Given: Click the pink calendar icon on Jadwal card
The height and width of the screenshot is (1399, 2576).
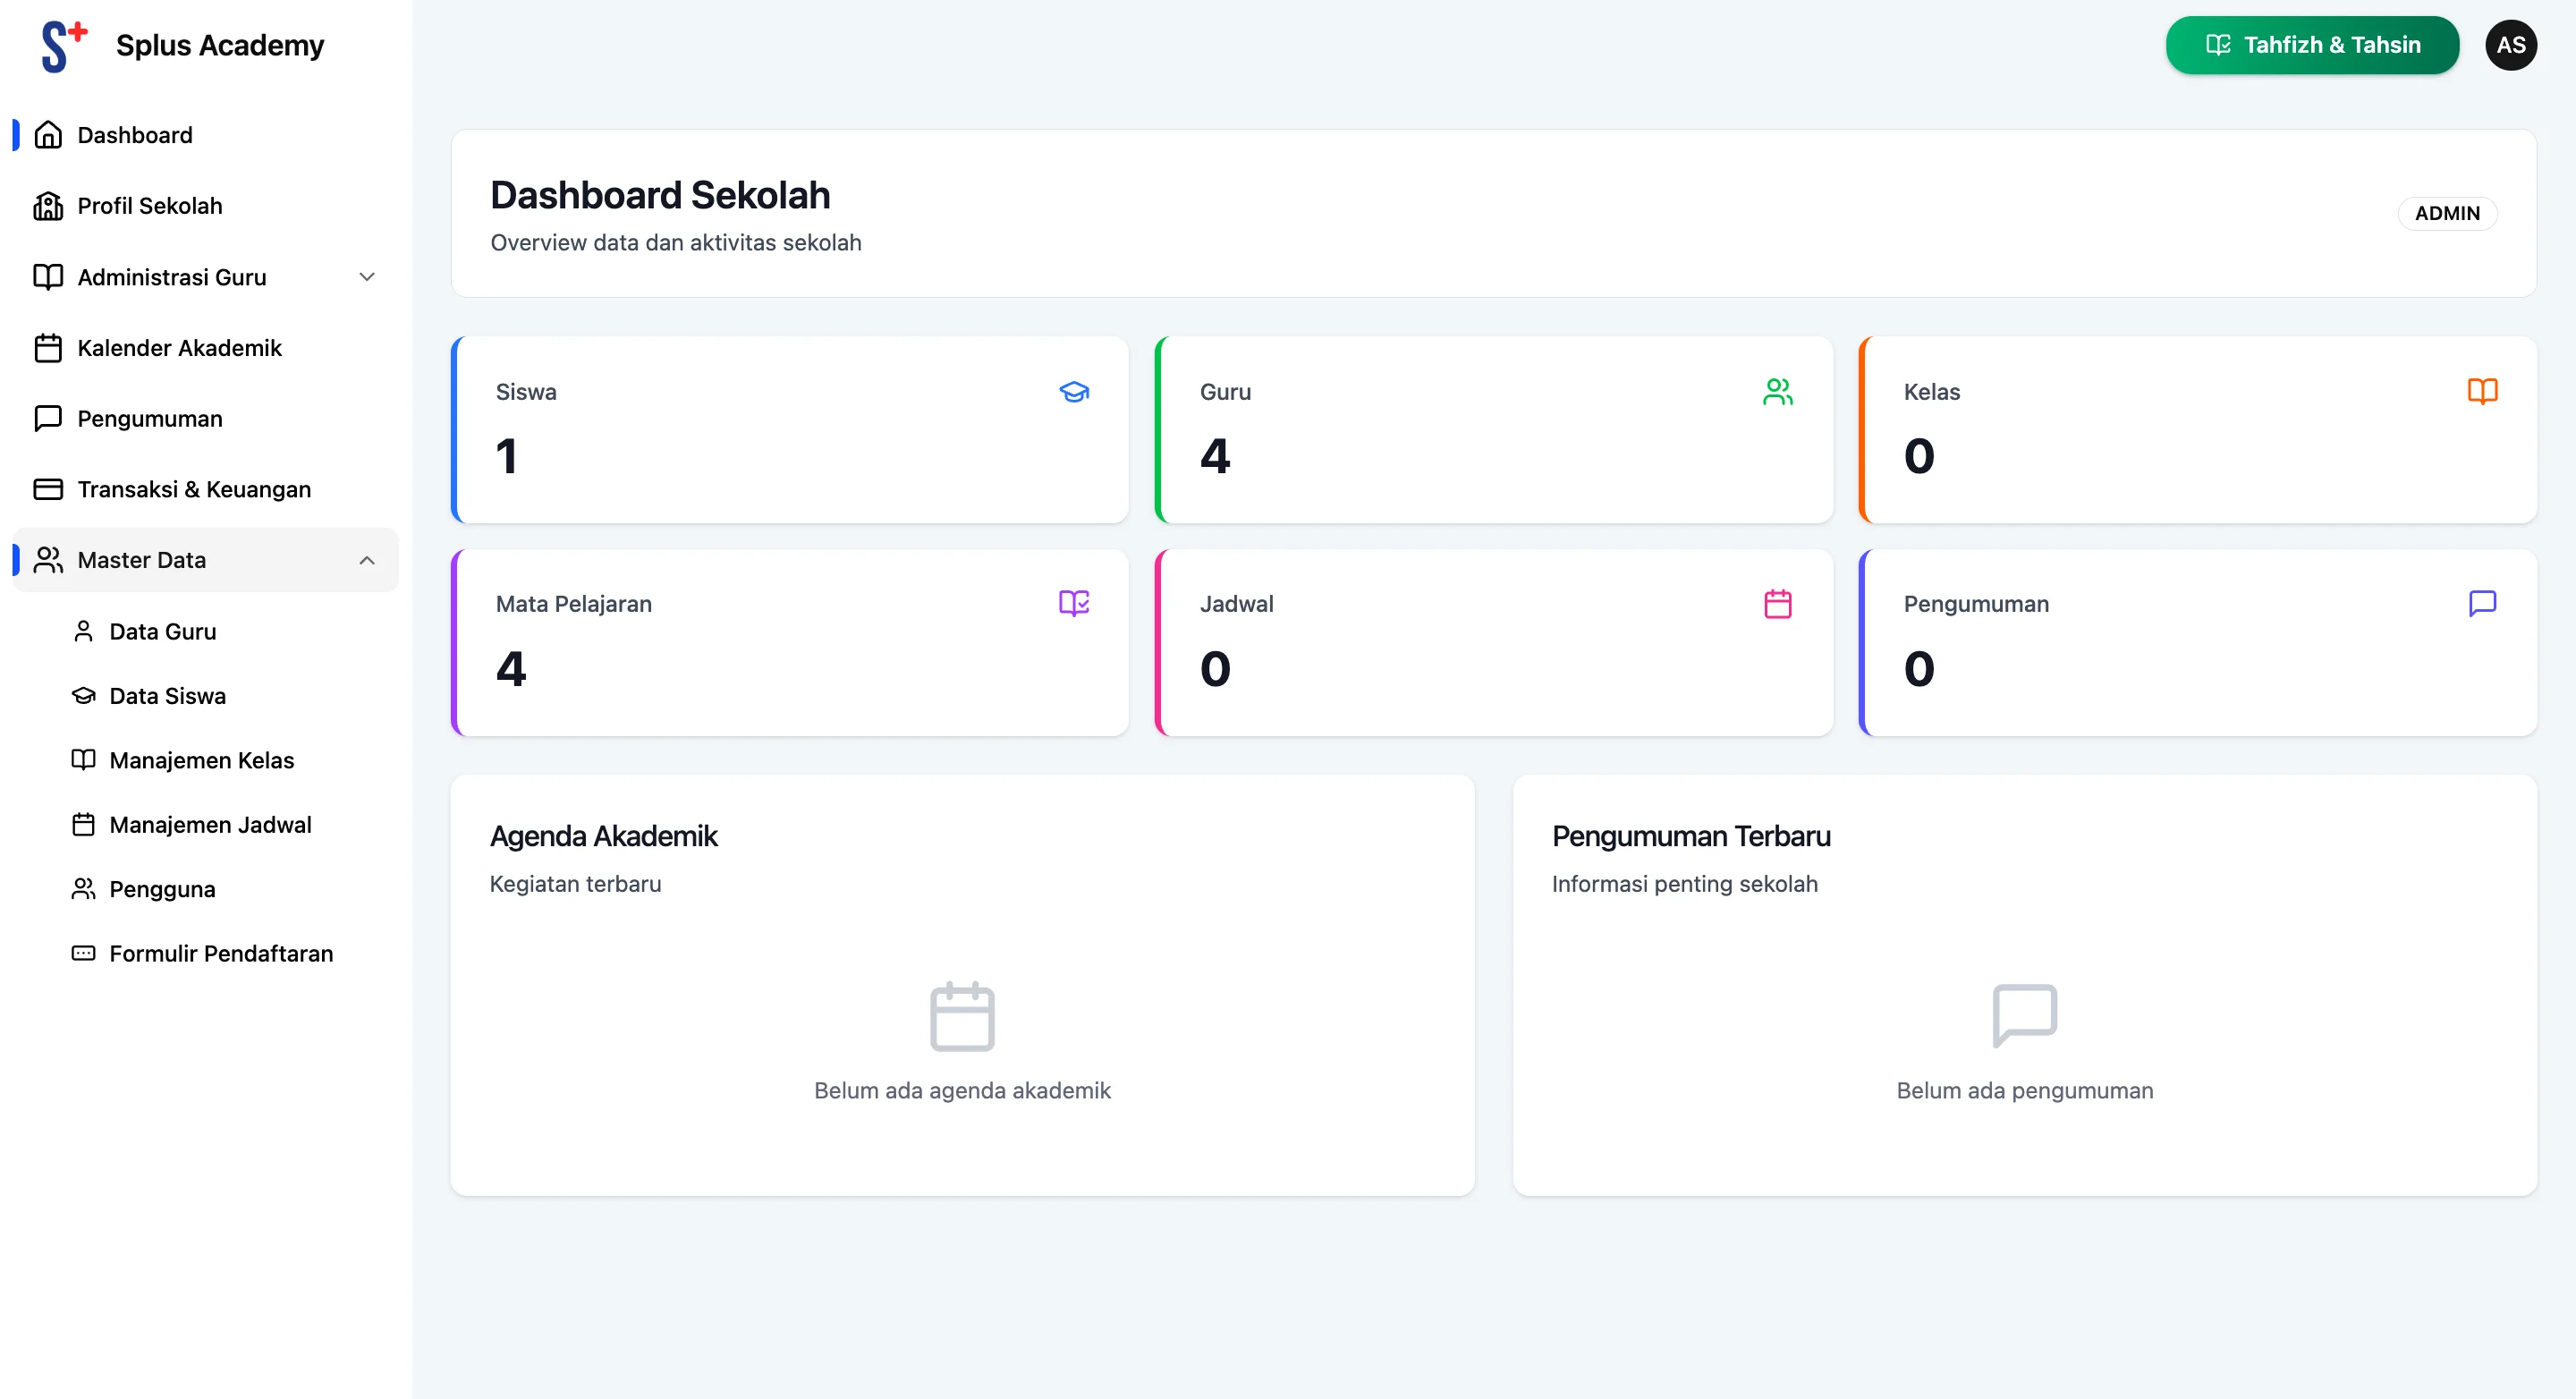Looking at the screenshot, I should tap(1777, 604).
